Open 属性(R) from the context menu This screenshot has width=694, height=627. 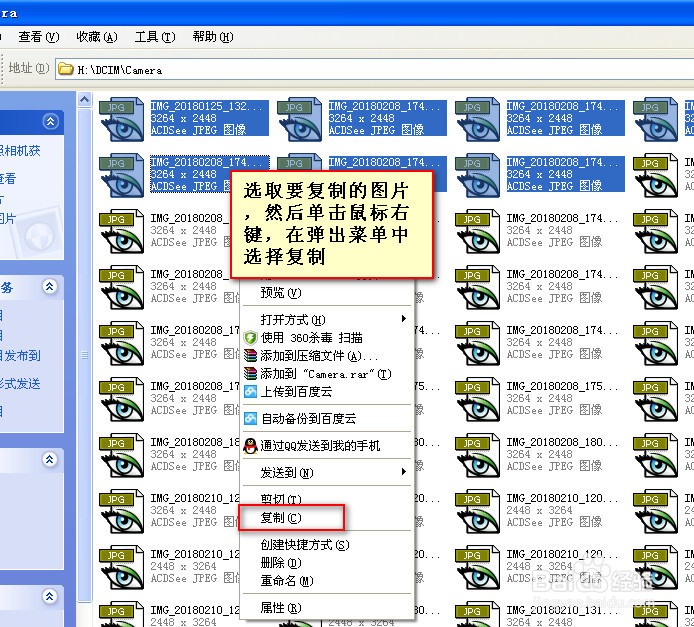pyautogui.click(x=327, y=608)
